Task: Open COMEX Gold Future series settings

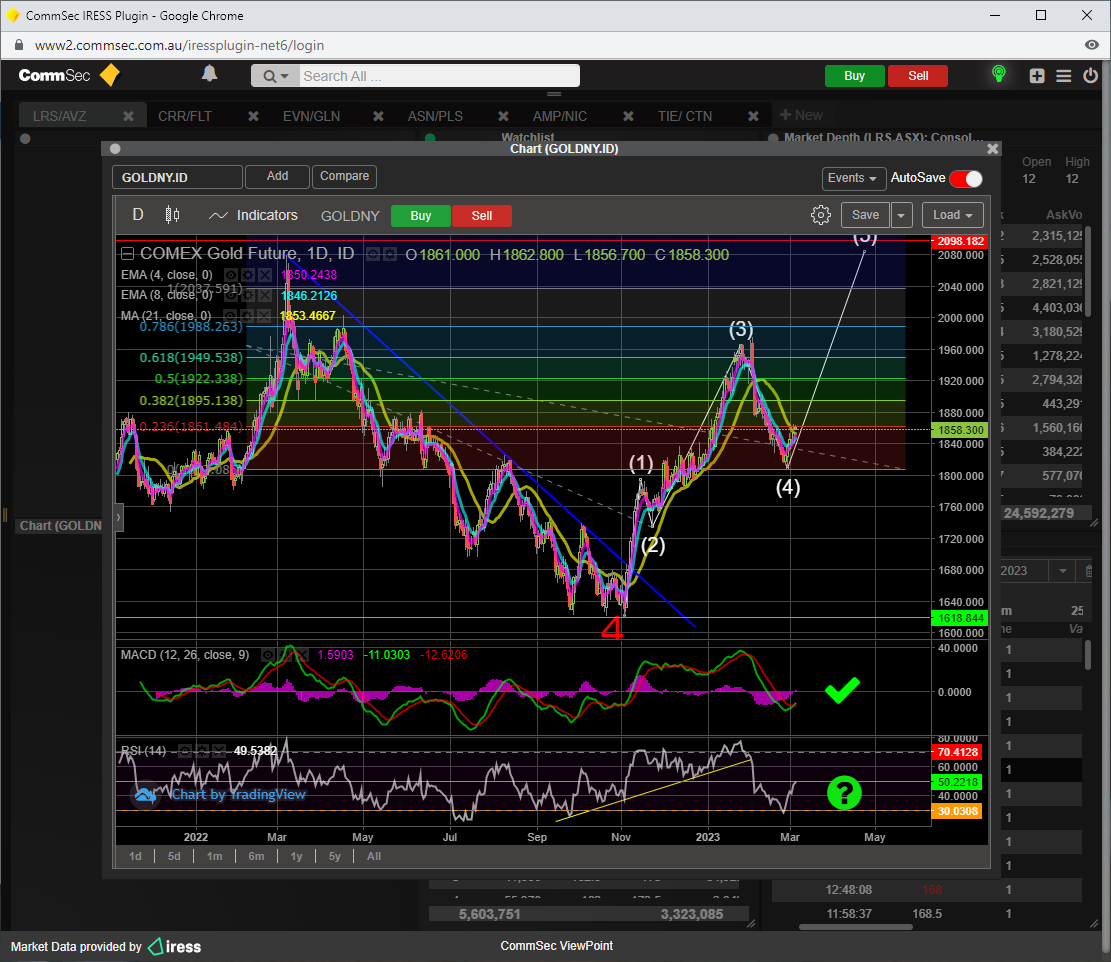Action: point(390,254)
